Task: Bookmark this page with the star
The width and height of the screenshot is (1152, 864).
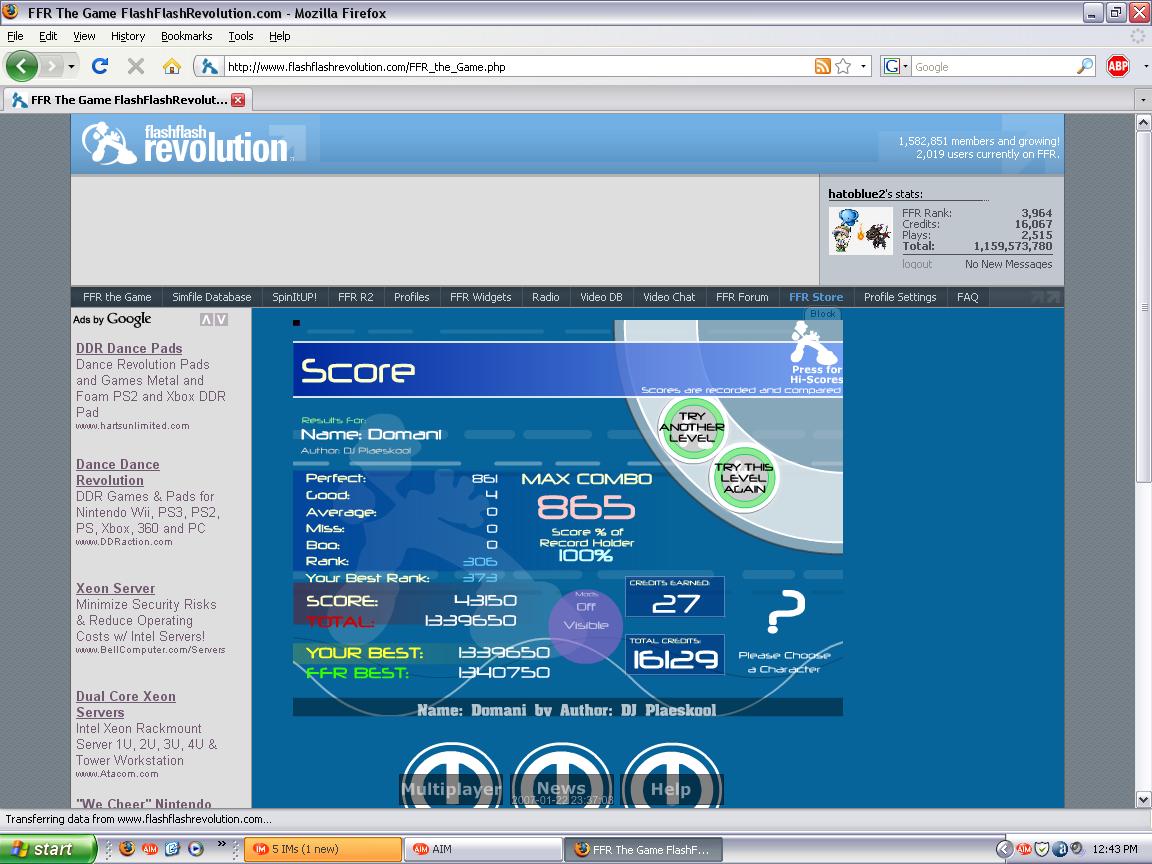Action: click(843, 66)
